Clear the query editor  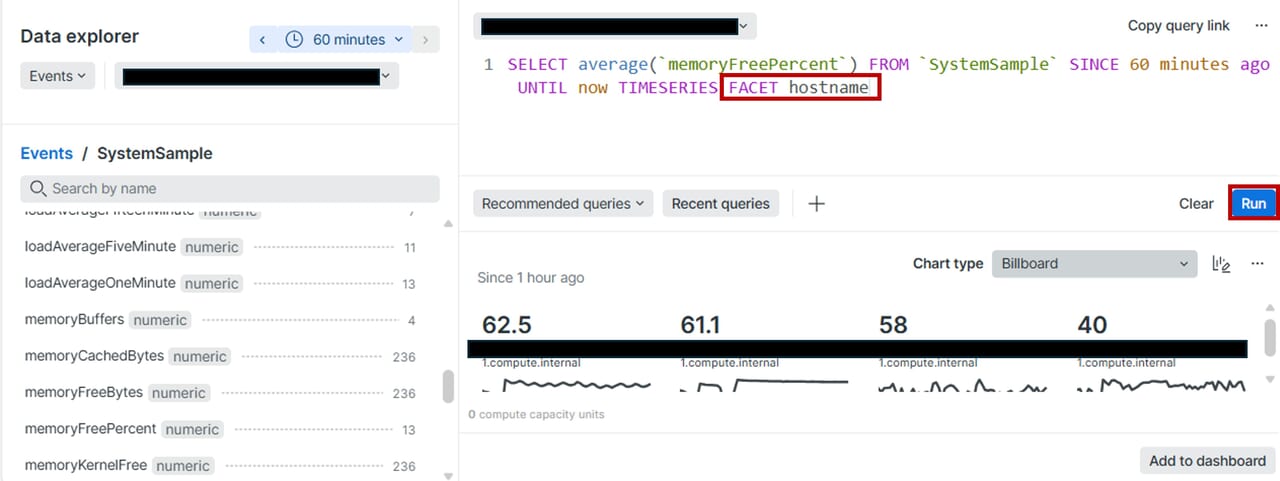(x=1195, y=204)
